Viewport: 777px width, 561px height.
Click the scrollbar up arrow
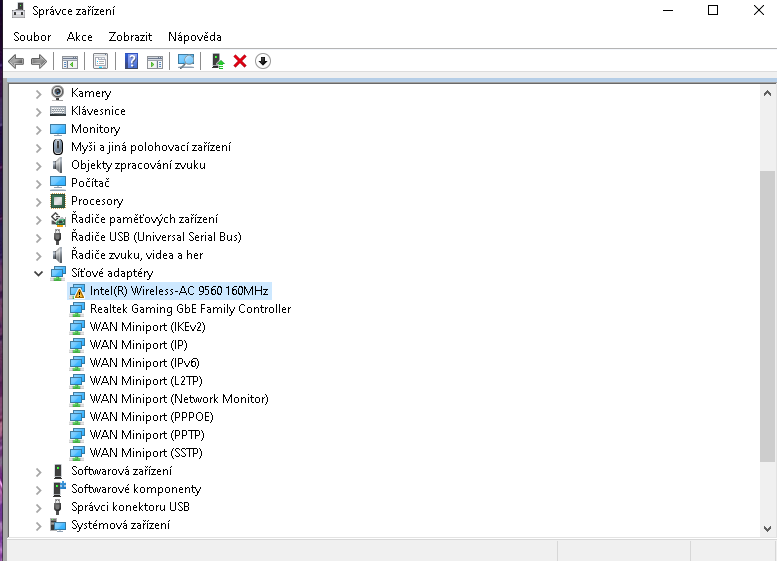[768, 93]
